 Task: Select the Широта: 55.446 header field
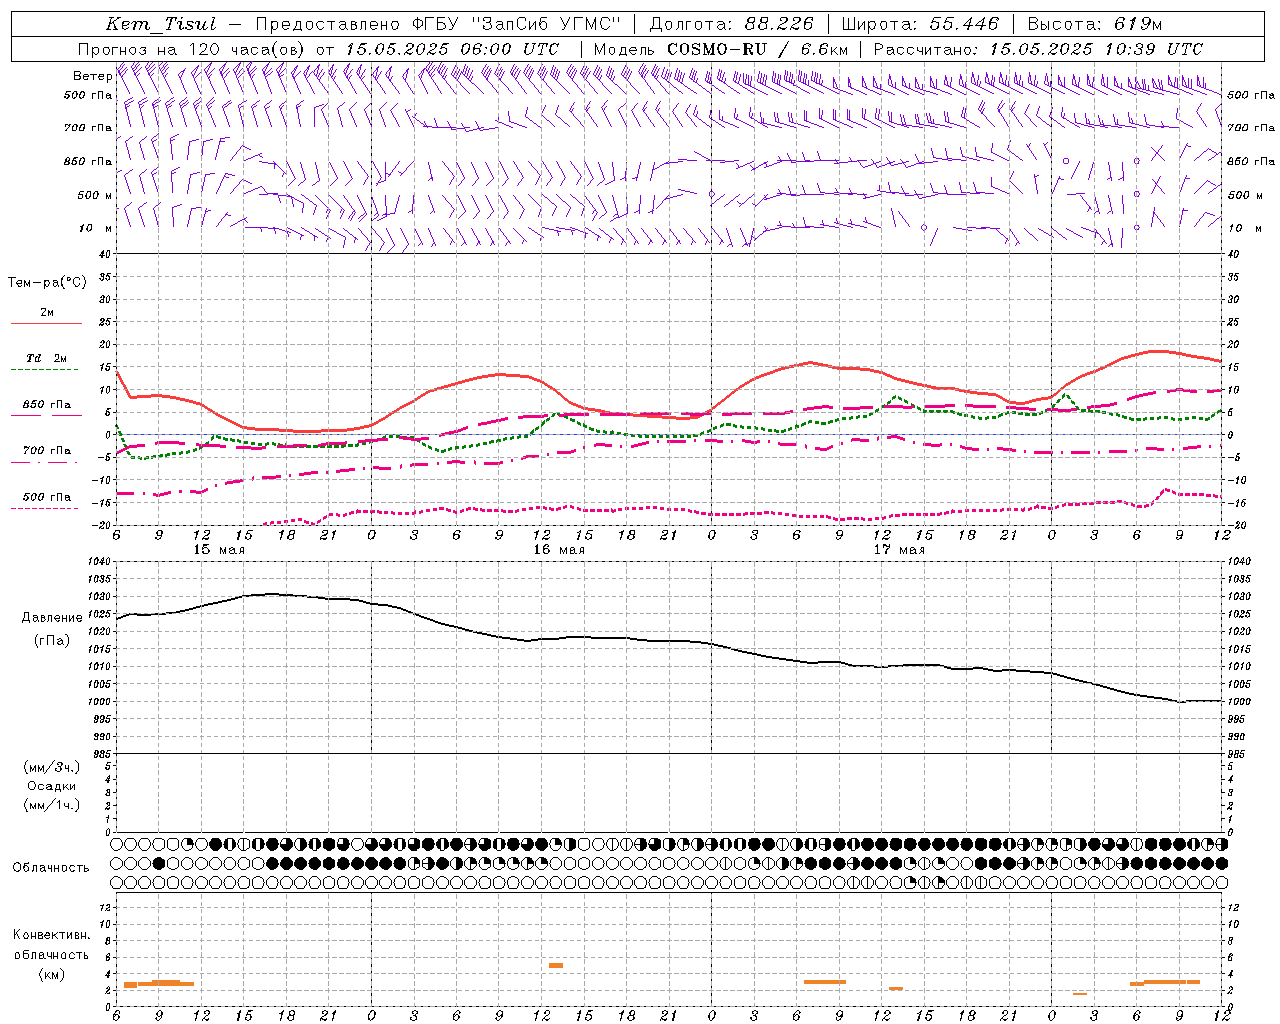[920, 24]
